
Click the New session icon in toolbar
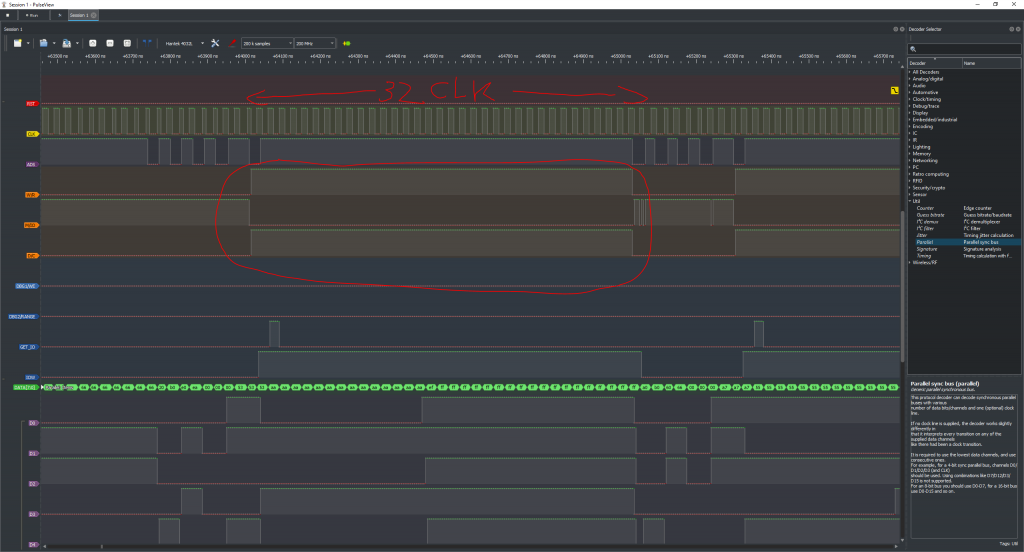(x=18, y=43)
